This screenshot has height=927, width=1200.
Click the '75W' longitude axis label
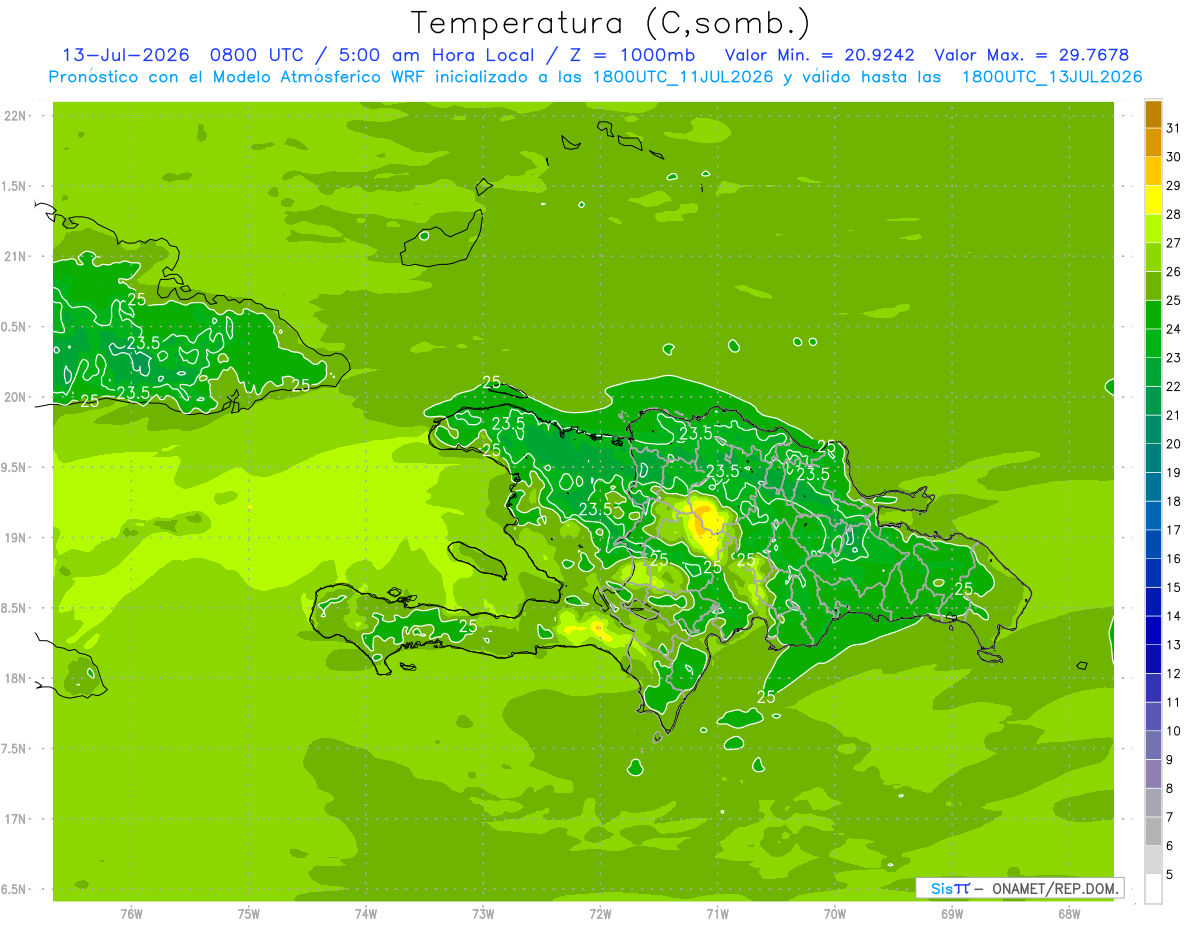tap(249, 913)
